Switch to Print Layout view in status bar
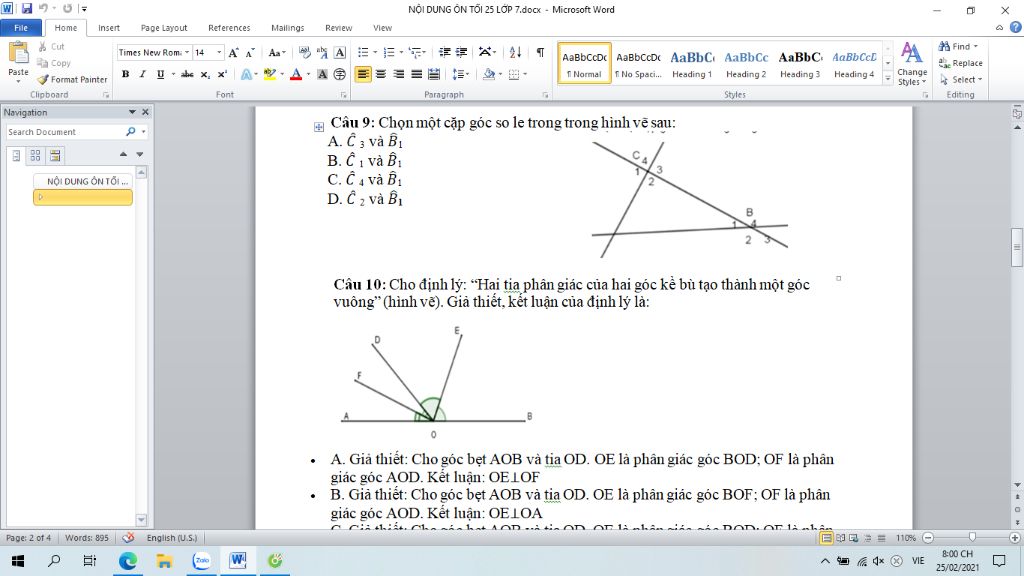Image resolution: width=1024 pixels, height=576 pixels. click(826, 538)
